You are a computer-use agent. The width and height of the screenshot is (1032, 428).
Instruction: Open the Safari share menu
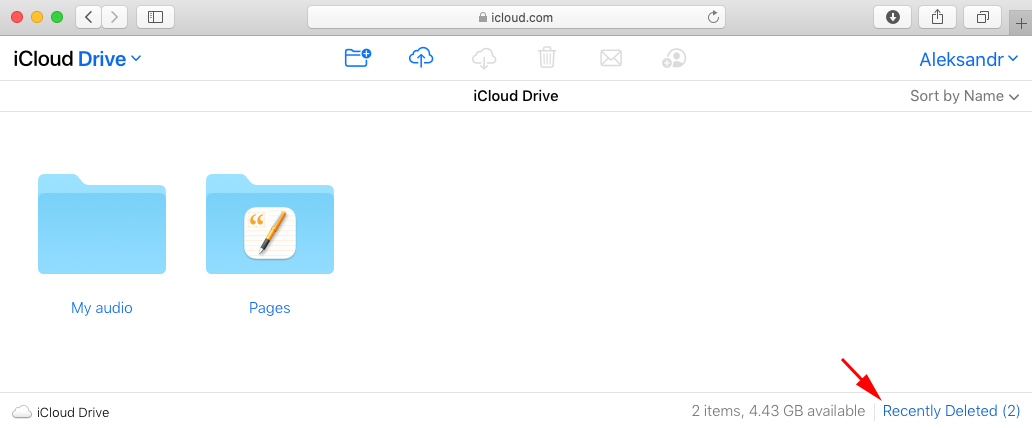pos(937,17)
